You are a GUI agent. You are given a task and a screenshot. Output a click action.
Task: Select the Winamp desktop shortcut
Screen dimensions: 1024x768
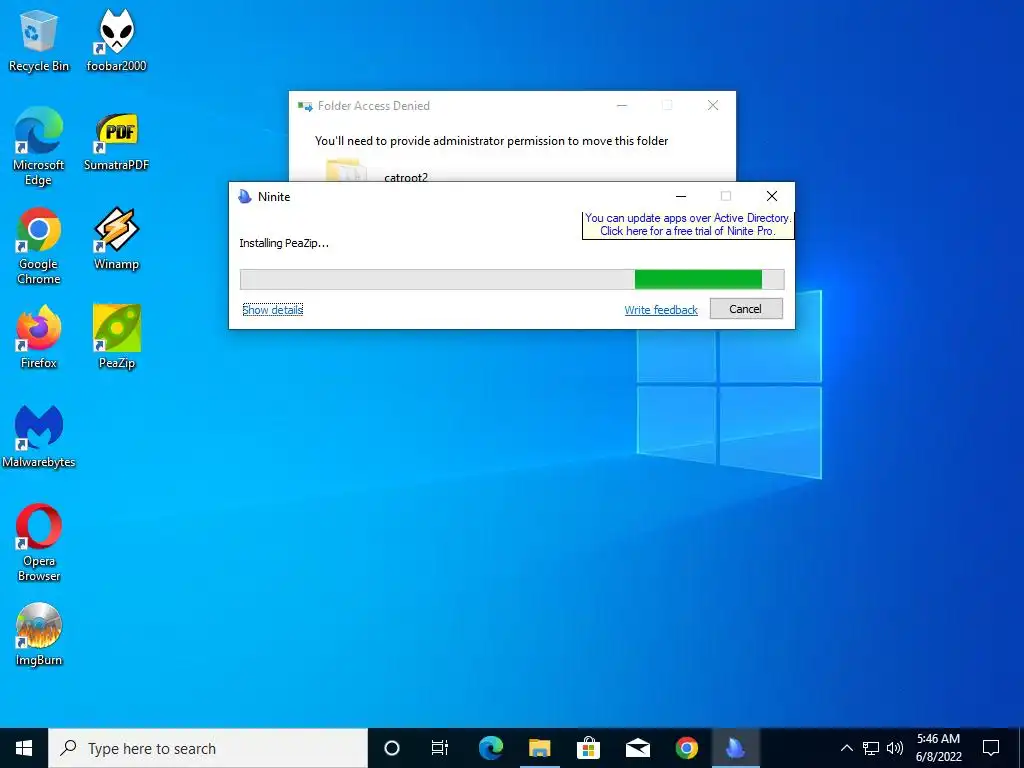tap(116, 238)
